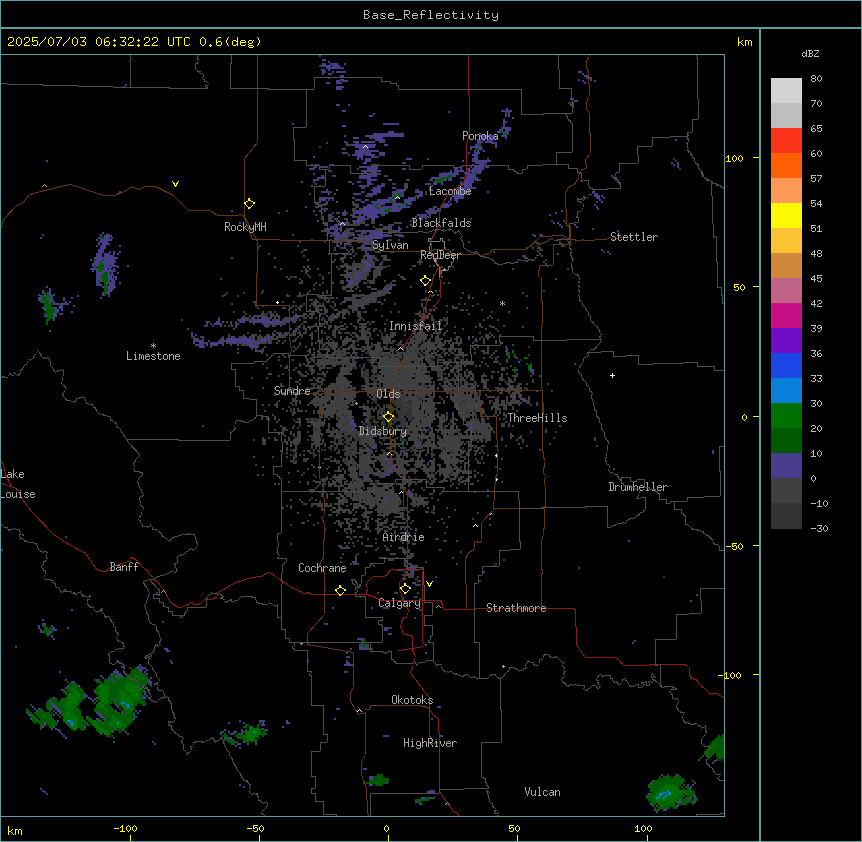Select the green 30-20 dBZ legend band
Viewport: 862px width, 842px height.
[x=786, y=416]
